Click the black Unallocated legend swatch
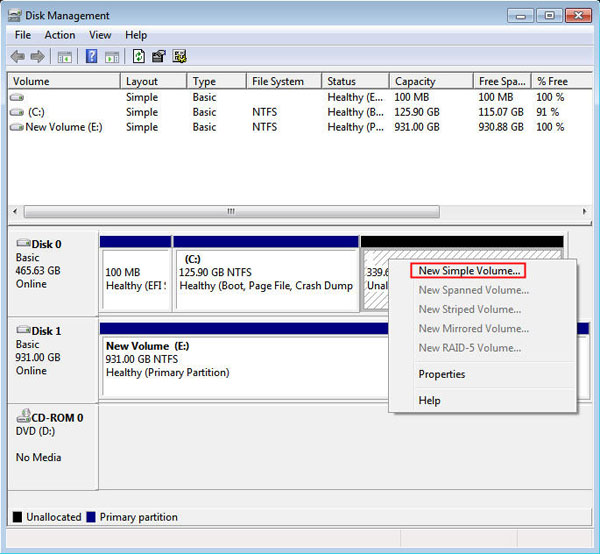 point(17,517)
